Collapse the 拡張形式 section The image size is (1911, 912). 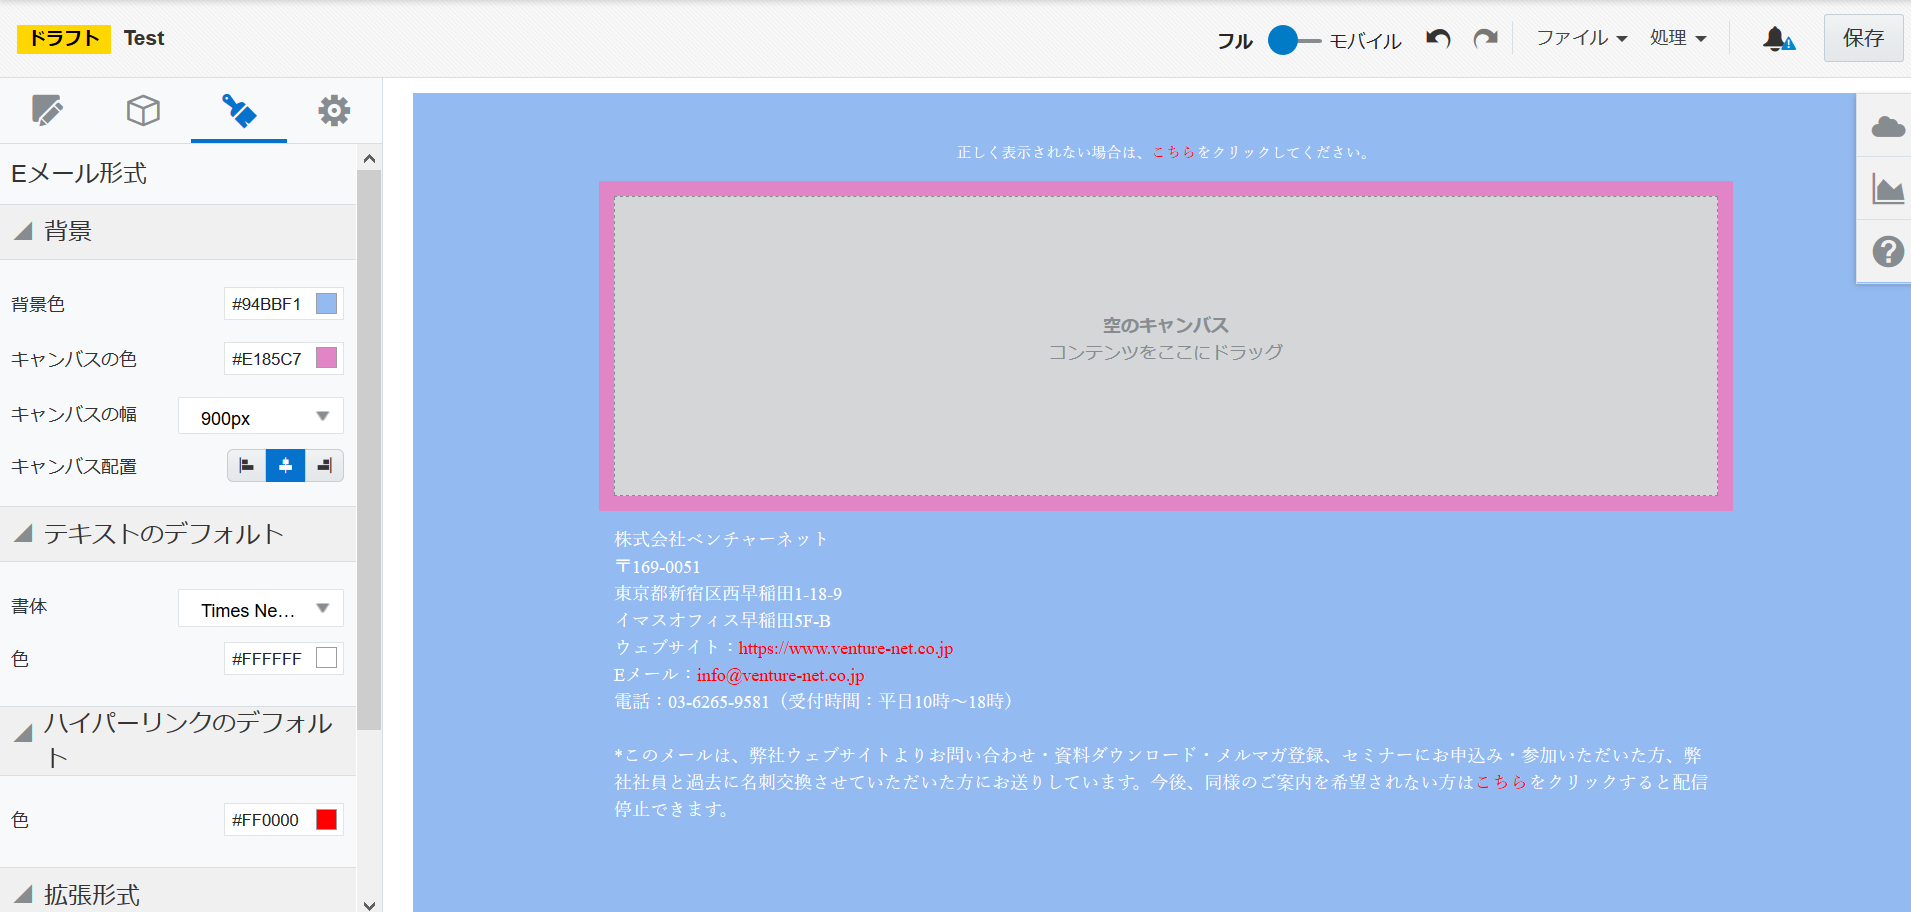click(24, 894)
